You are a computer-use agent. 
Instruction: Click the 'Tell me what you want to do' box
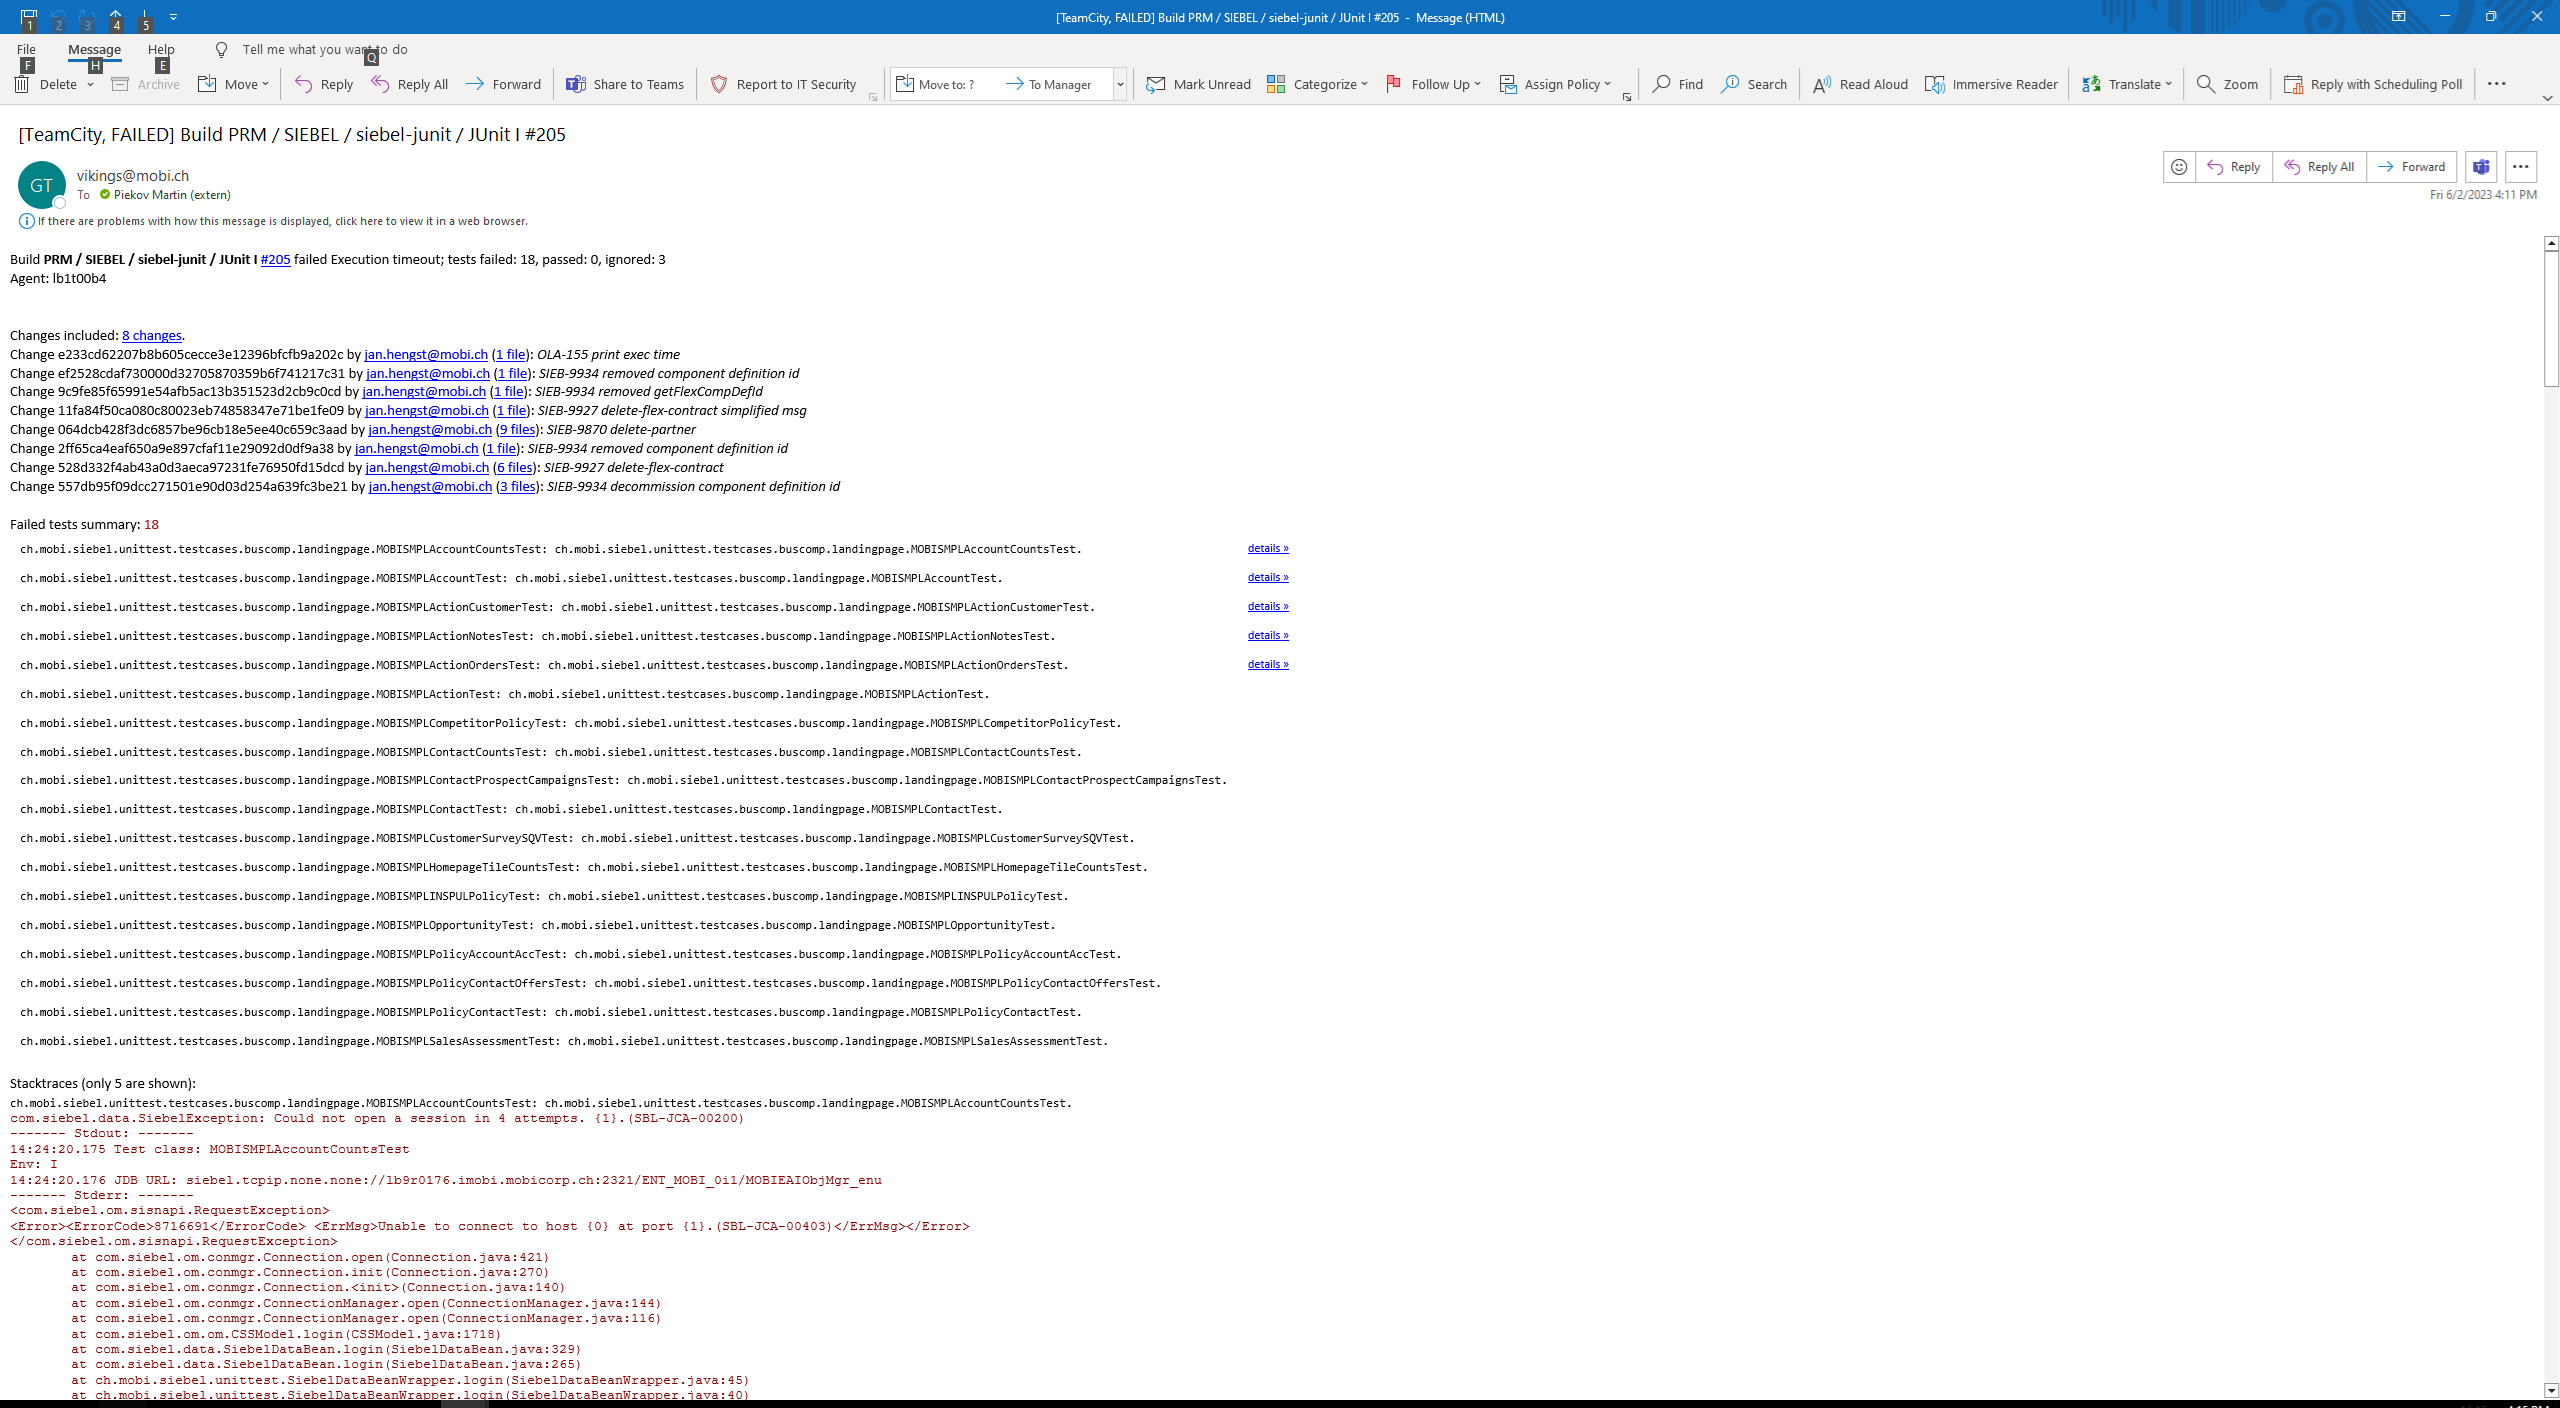pyautogui.click(x=325, y=49)
